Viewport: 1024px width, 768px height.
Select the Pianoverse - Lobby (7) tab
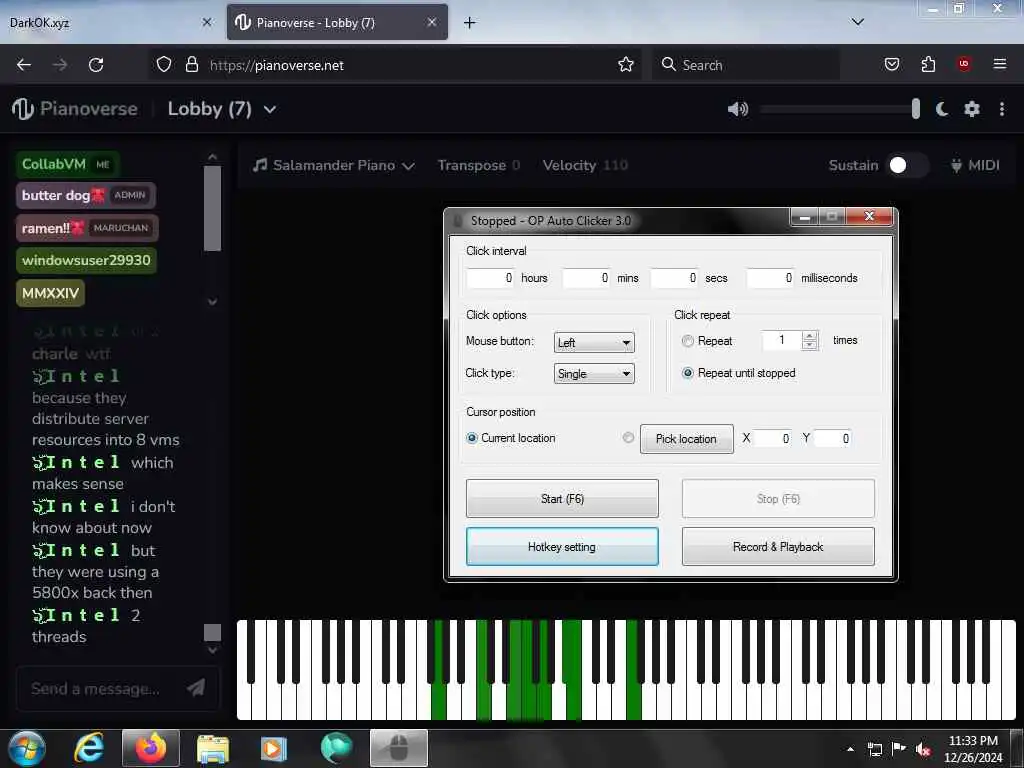337,22
